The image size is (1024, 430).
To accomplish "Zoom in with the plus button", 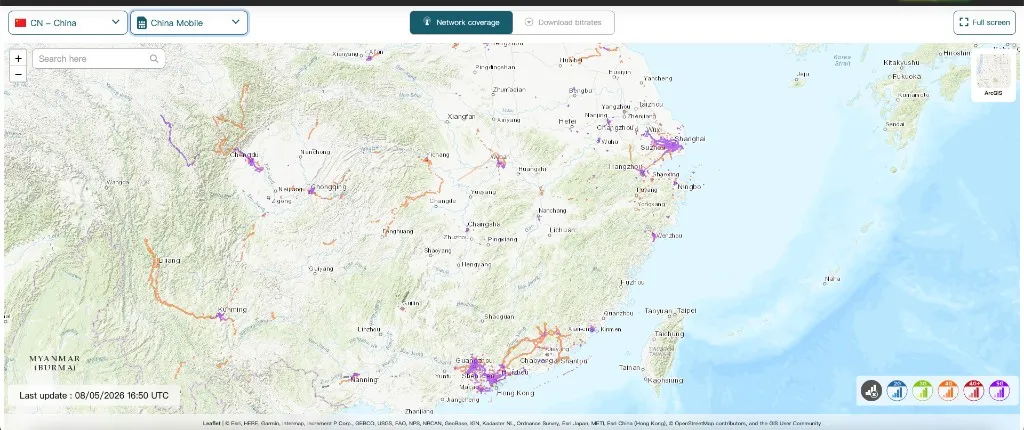I will pyautogui.click(x=18, y=58).
